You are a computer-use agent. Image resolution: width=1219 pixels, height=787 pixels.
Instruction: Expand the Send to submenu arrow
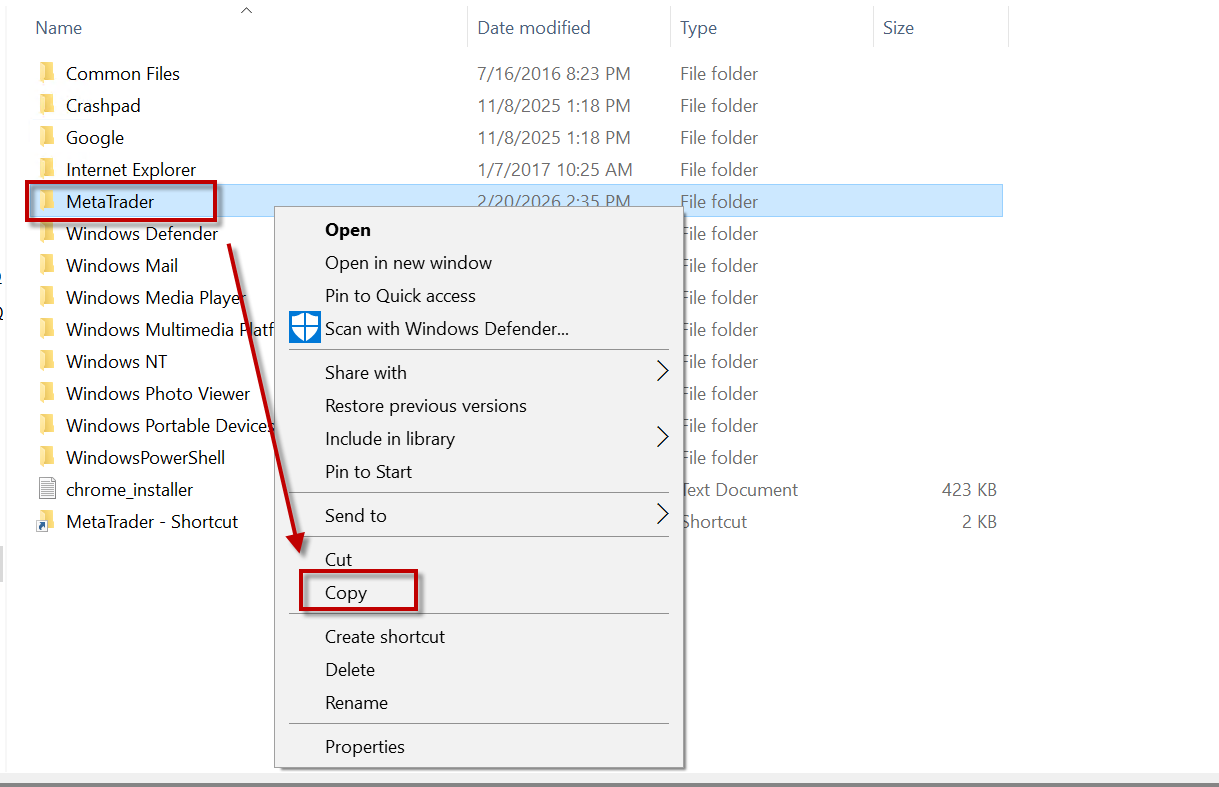point(661,515)
